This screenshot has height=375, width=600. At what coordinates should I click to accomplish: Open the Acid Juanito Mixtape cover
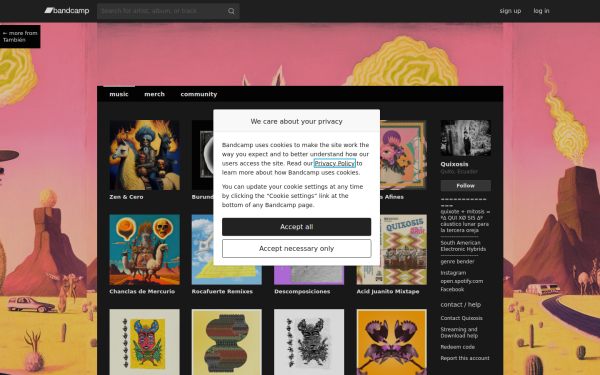point(391,249)
